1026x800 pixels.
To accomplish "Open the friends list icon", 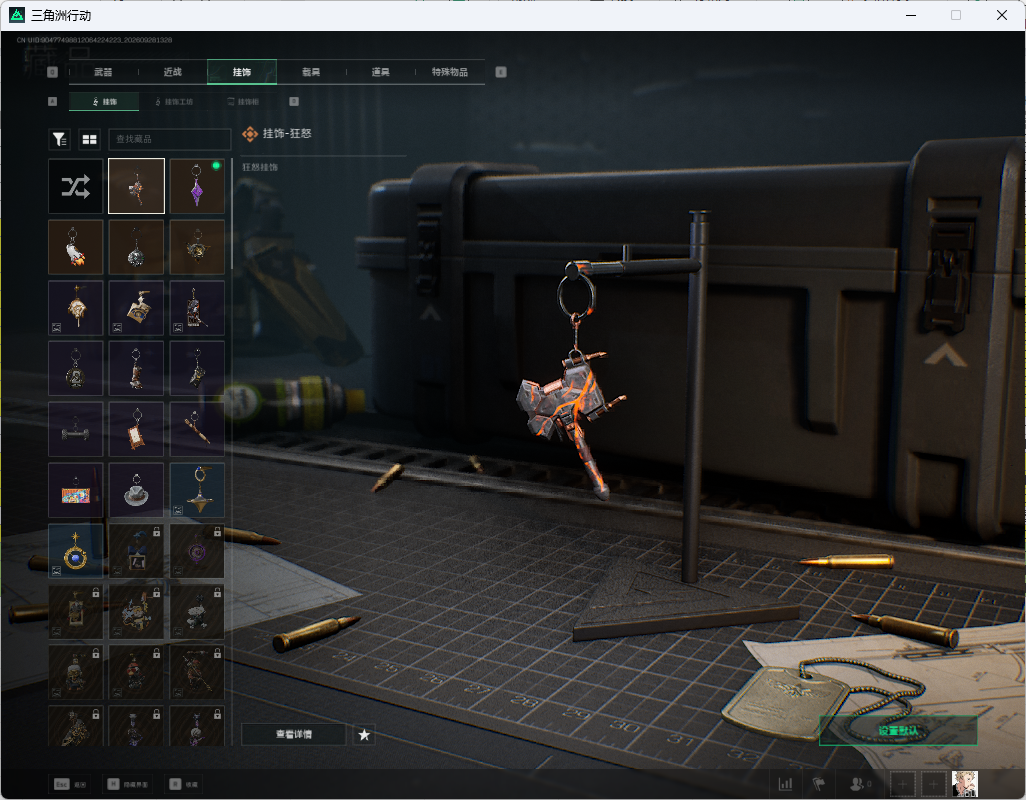I will pyautogui.click(x=860, y=783).
